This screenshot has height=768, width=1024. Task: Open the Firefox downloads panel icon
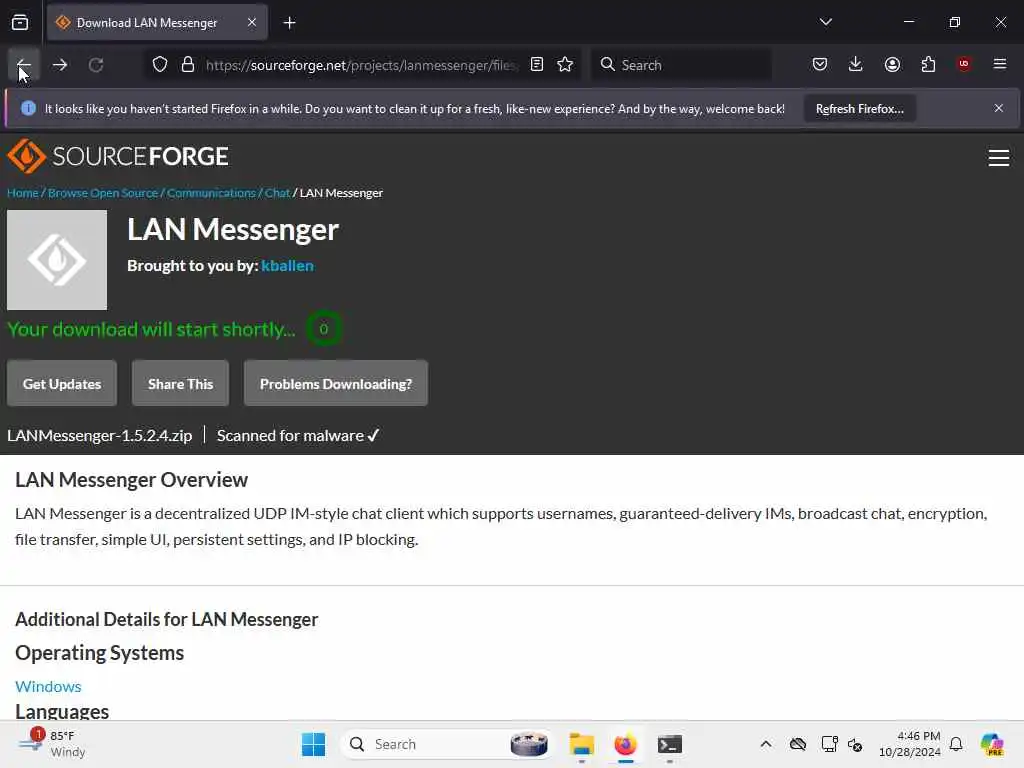tap(856, 64)
